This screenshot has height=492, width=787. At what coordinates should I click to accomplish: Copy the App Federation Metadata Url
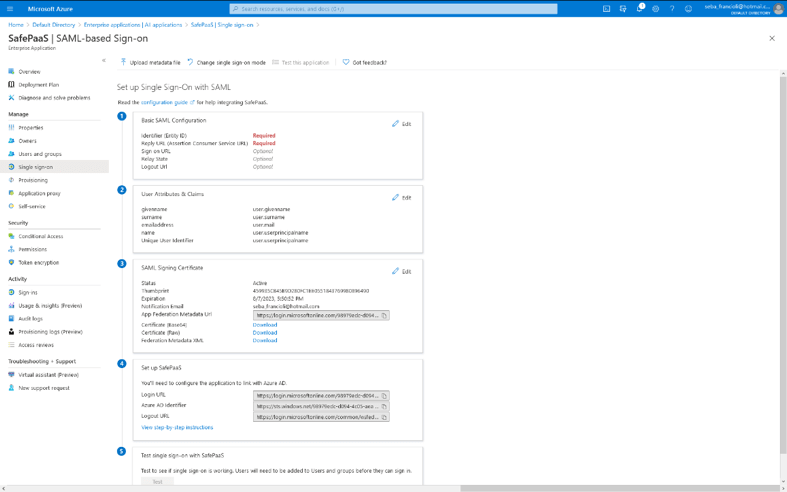(x=384, y=316)
